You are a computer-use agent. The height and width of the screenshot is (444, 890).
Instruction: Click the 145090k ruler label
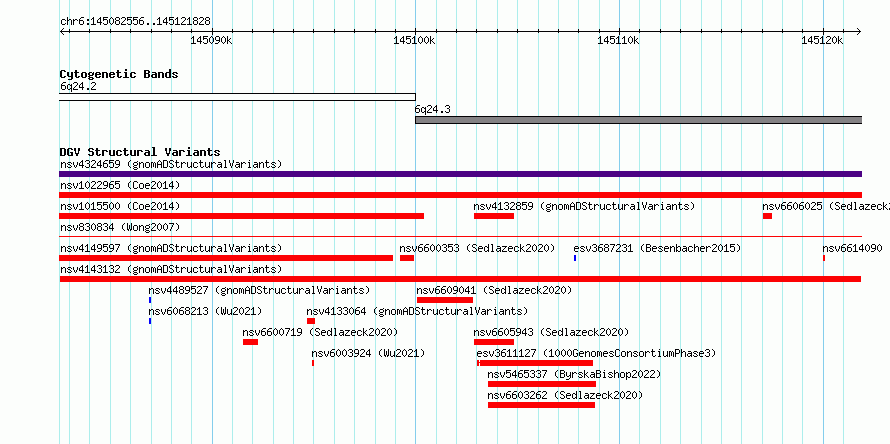pos(211,41)
